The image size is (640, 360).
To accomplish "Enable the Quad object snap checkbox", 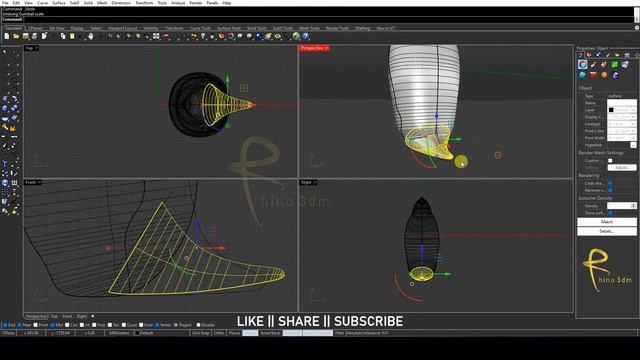I will 124,325.
